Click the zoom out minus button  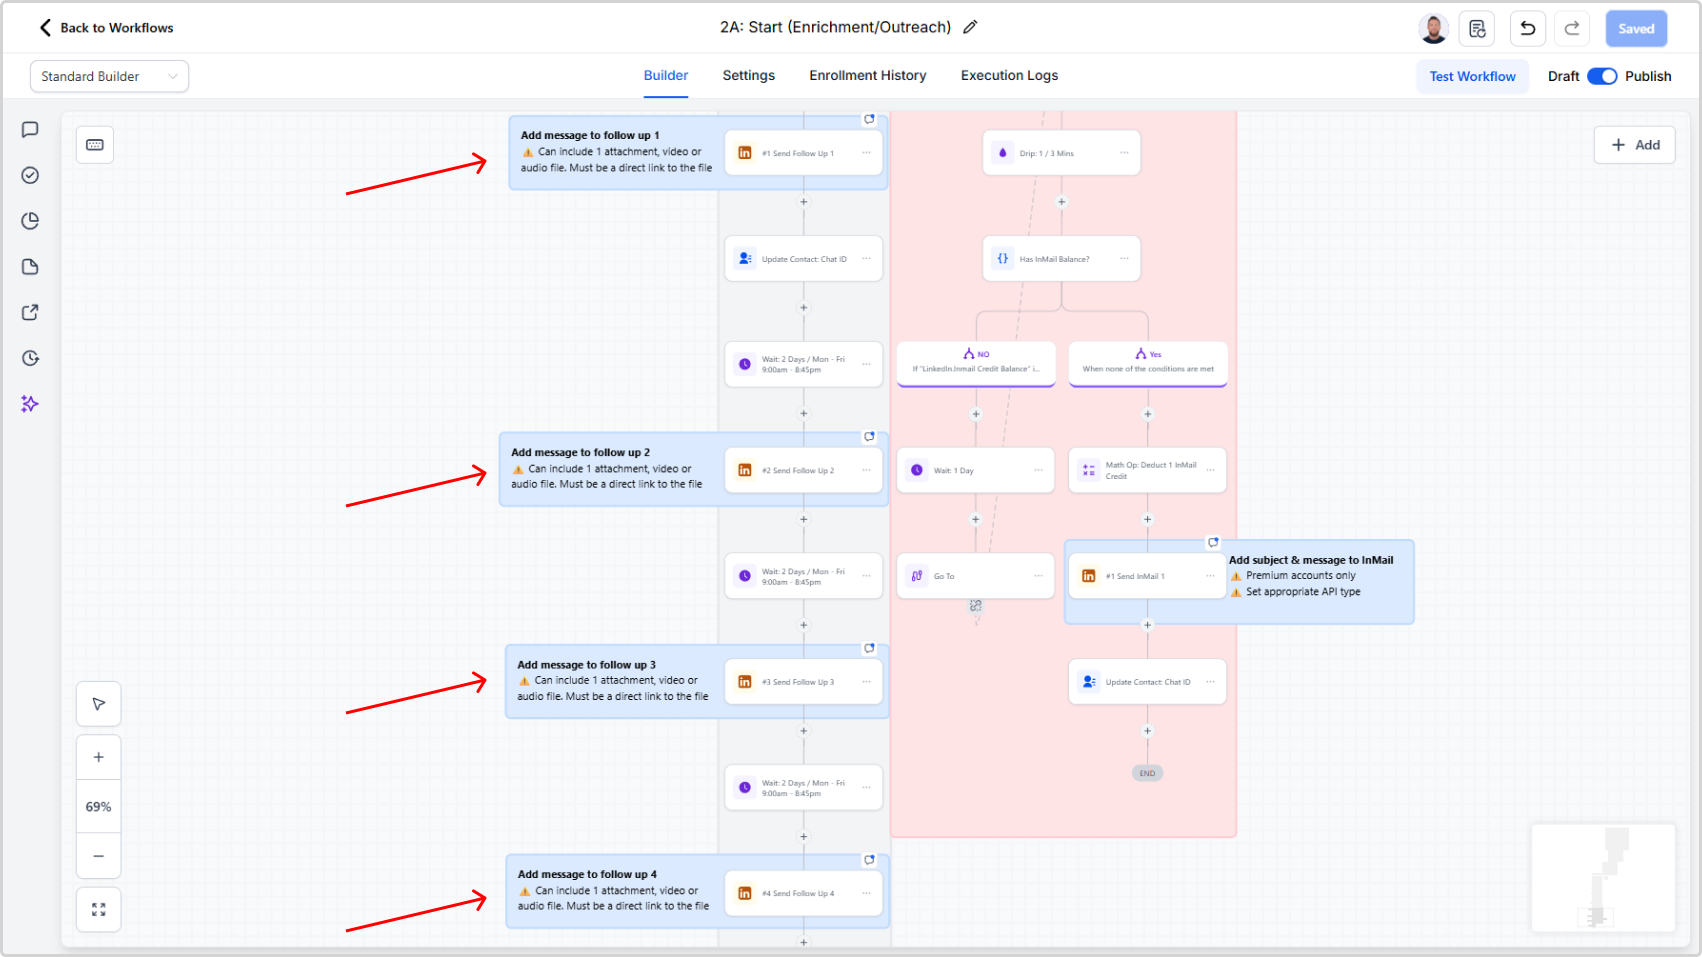click(x=99, y=856)
